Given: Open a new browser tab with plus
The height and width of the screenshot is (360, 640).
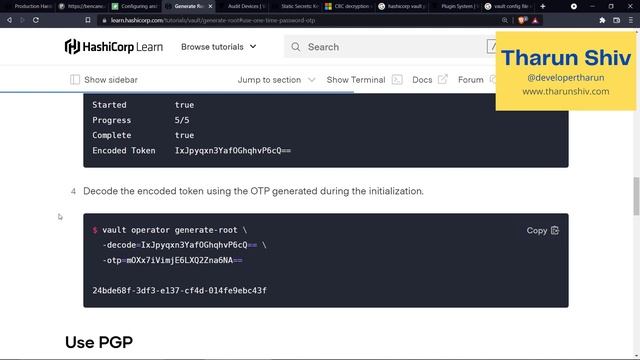Looking at the screenshot, I should pyautogui.click(x=542, y=6).
